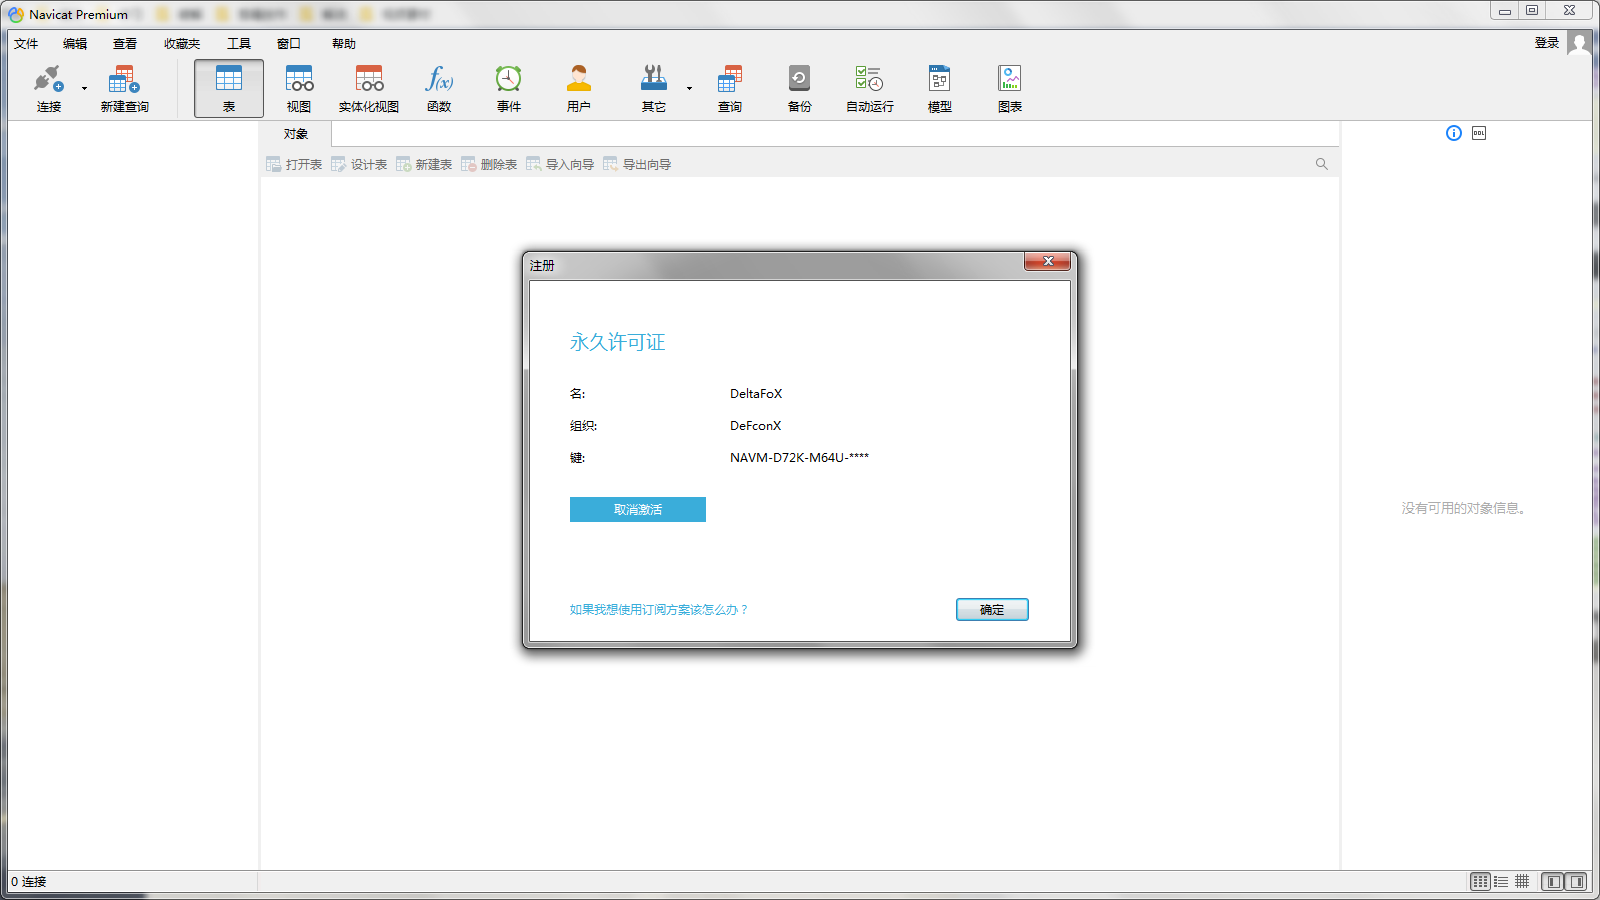Open the Connection (连接) toolbar icon
Screen dimensions: 1600x900
click(x=48, y=89)
